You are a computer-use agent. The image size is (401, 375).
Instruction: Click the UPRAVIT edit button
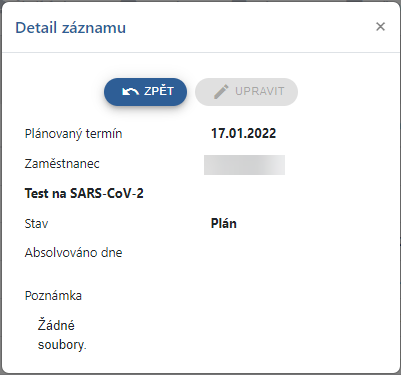click(246, 92)
